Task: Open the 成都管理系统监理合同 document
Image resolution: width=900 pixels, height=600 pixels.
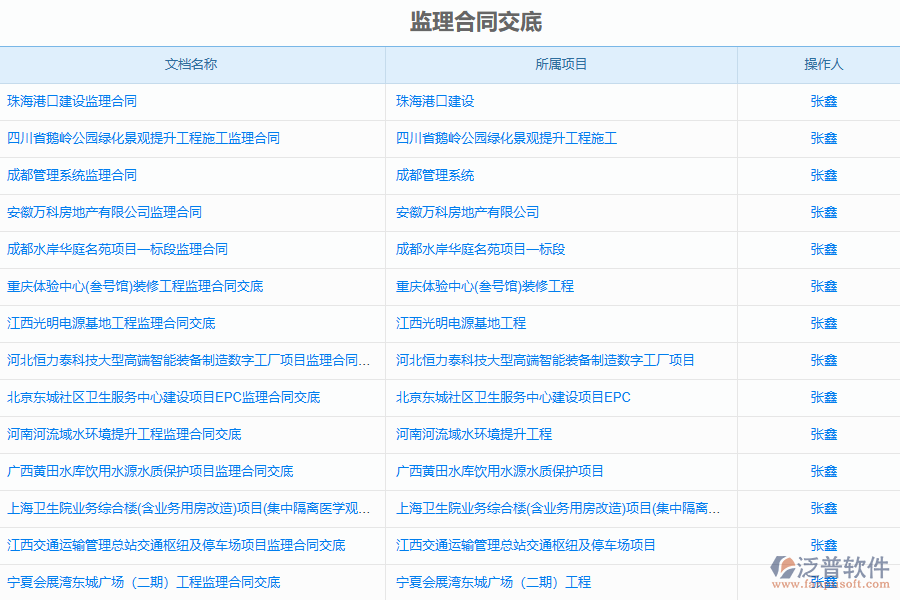Action: [72, 175]
